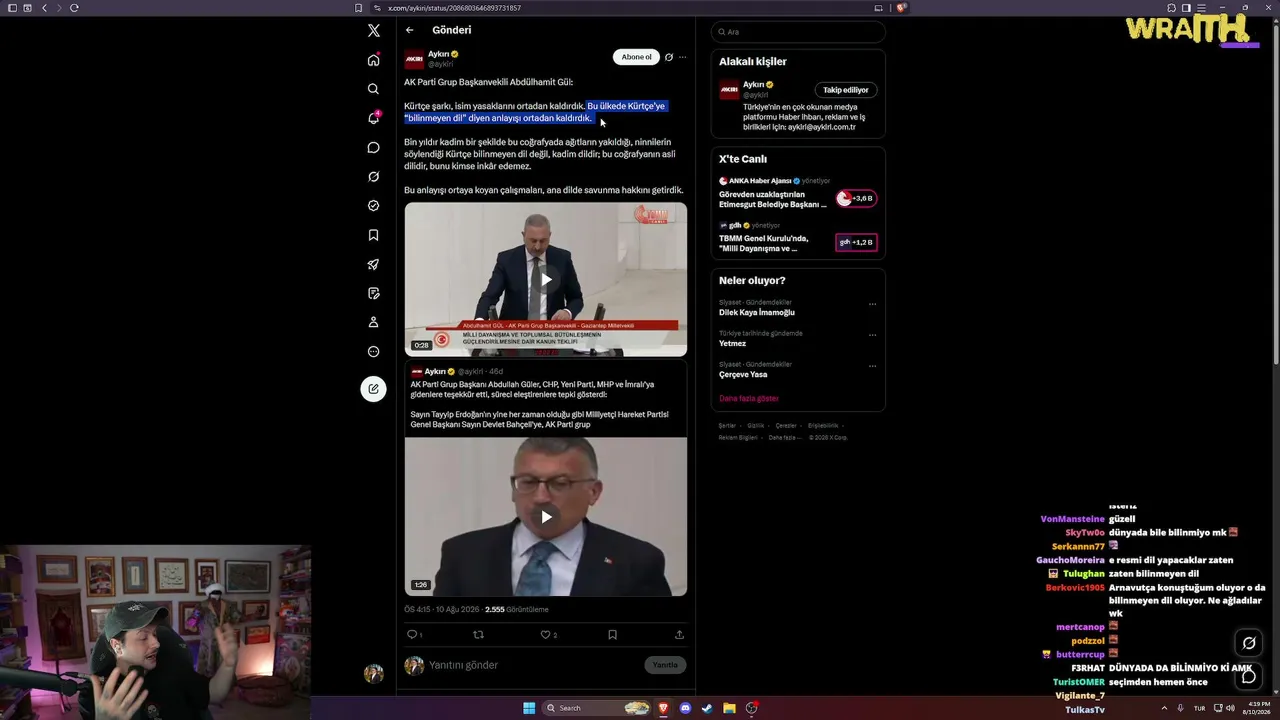Open Daha fazla göster link
The image size is (1280, 720).
[x=748, y=398]
